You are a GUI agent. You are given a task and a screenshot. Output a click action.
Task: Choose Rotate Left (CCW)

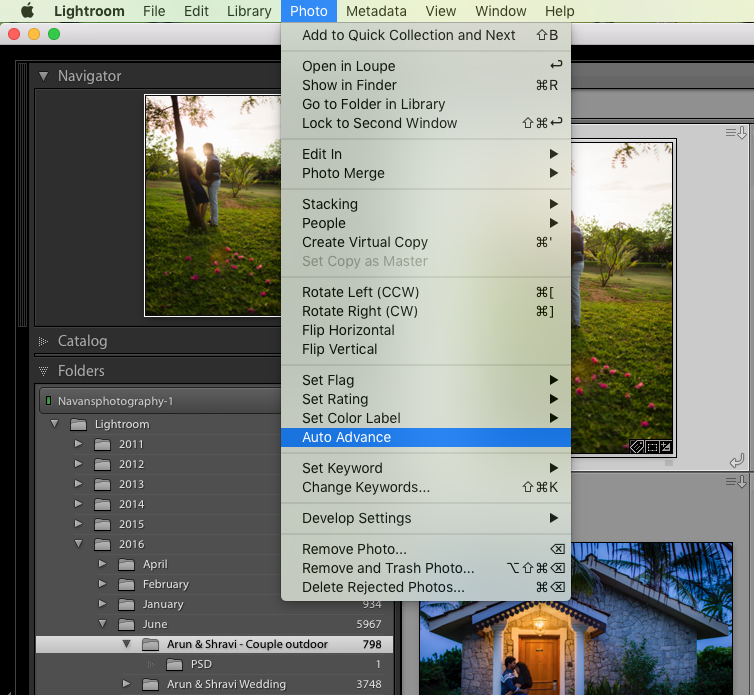point(426,292)
